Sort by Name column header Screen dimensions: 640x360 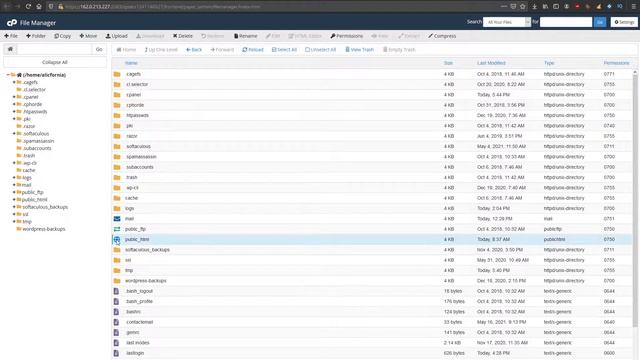tap(131, 63)
